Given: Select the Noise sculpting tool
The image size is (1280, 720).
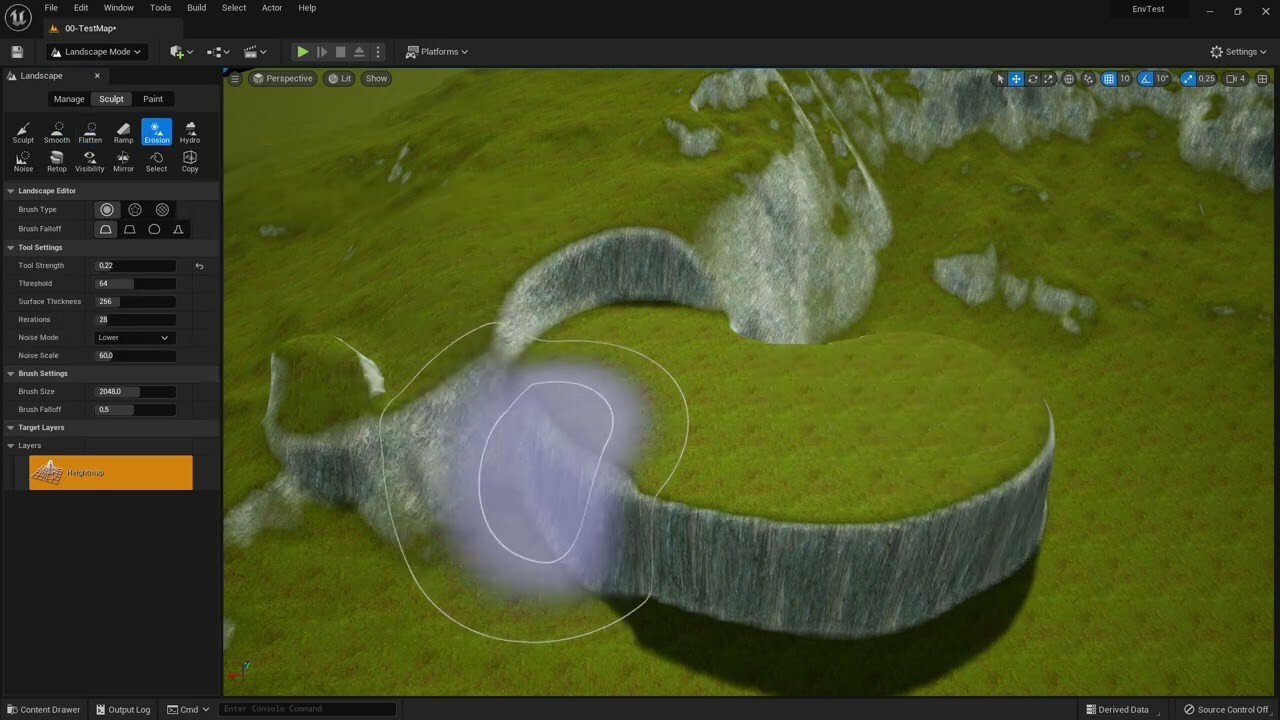Looking at the screenshot, I should [x=23, y=160].
